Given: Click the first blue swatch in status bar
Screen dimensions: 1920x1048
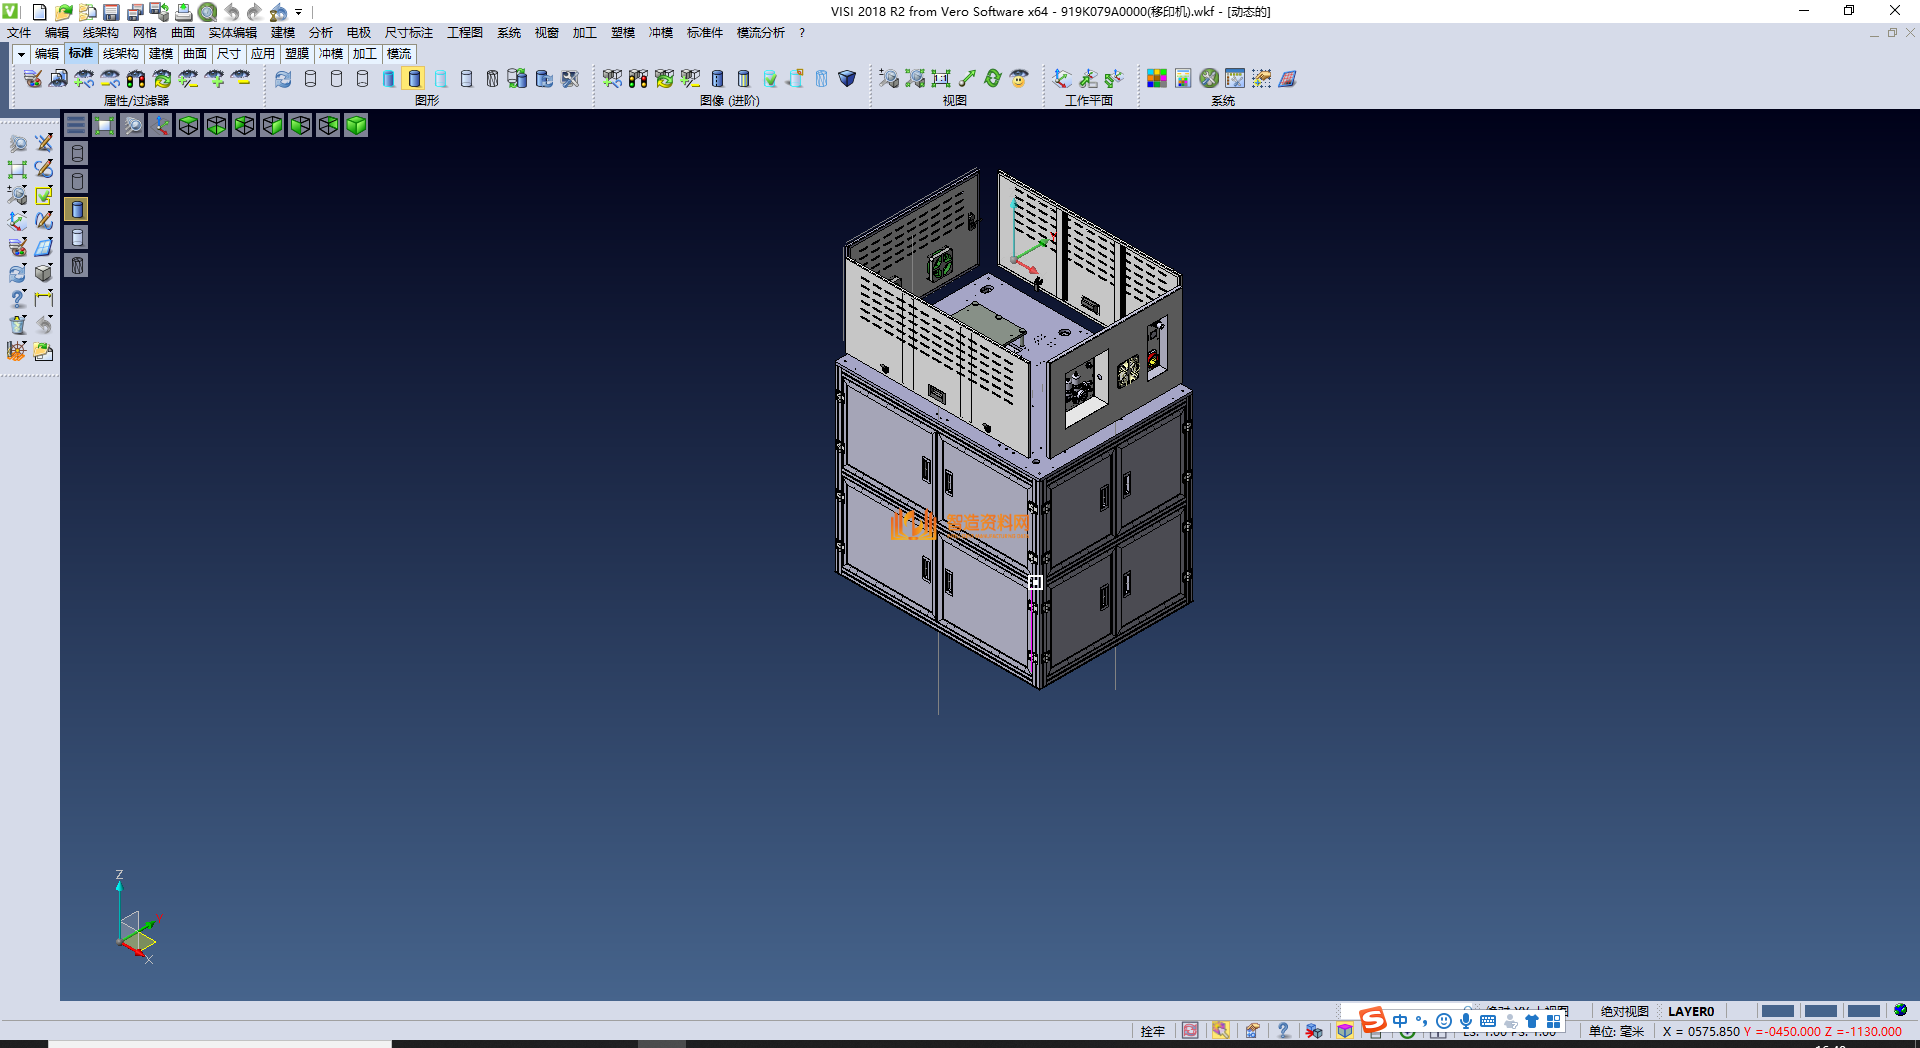Looking at the screenshot, I should coord(1777,1011).
